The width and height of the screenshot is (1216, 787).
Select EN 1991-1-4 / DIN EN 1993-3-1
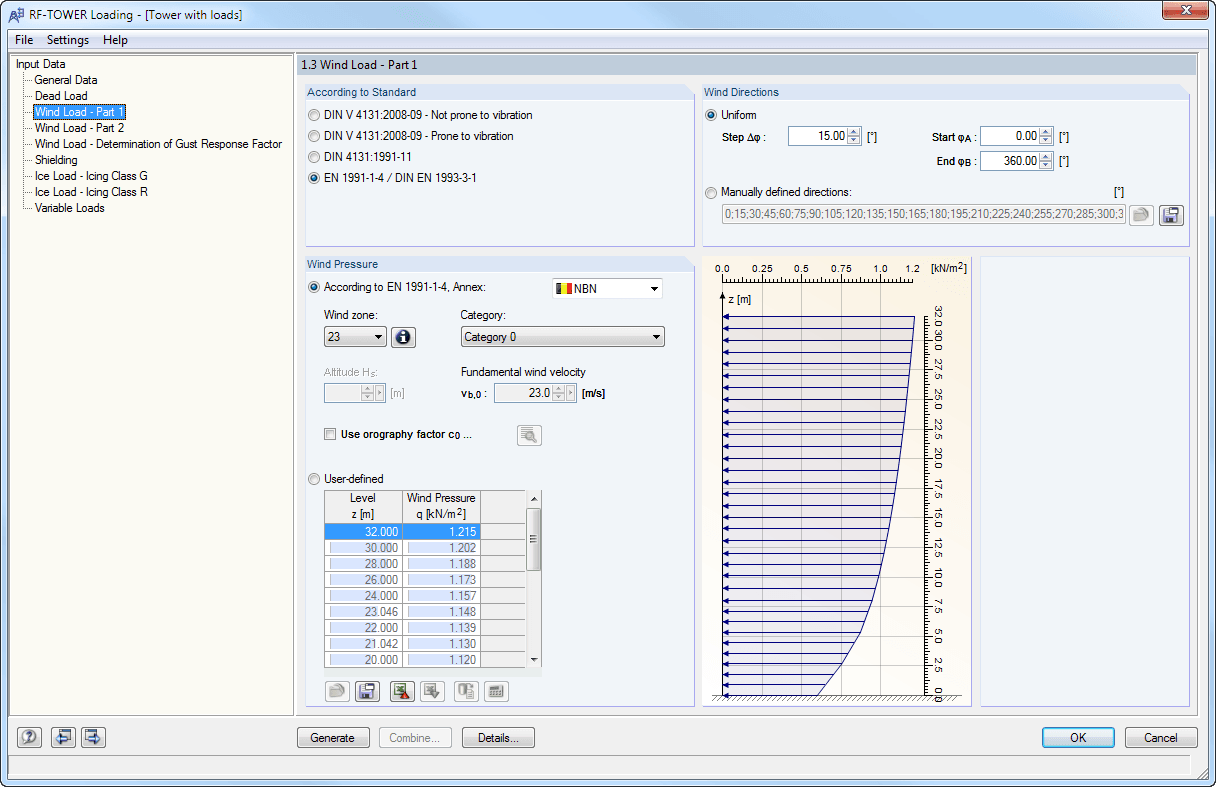pyautogui.click(x=314, y=178)
